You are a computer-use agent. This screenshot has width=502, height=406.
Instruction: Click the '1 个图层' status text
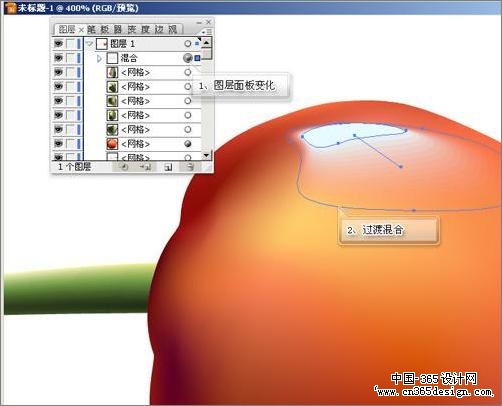pos(75,167)
